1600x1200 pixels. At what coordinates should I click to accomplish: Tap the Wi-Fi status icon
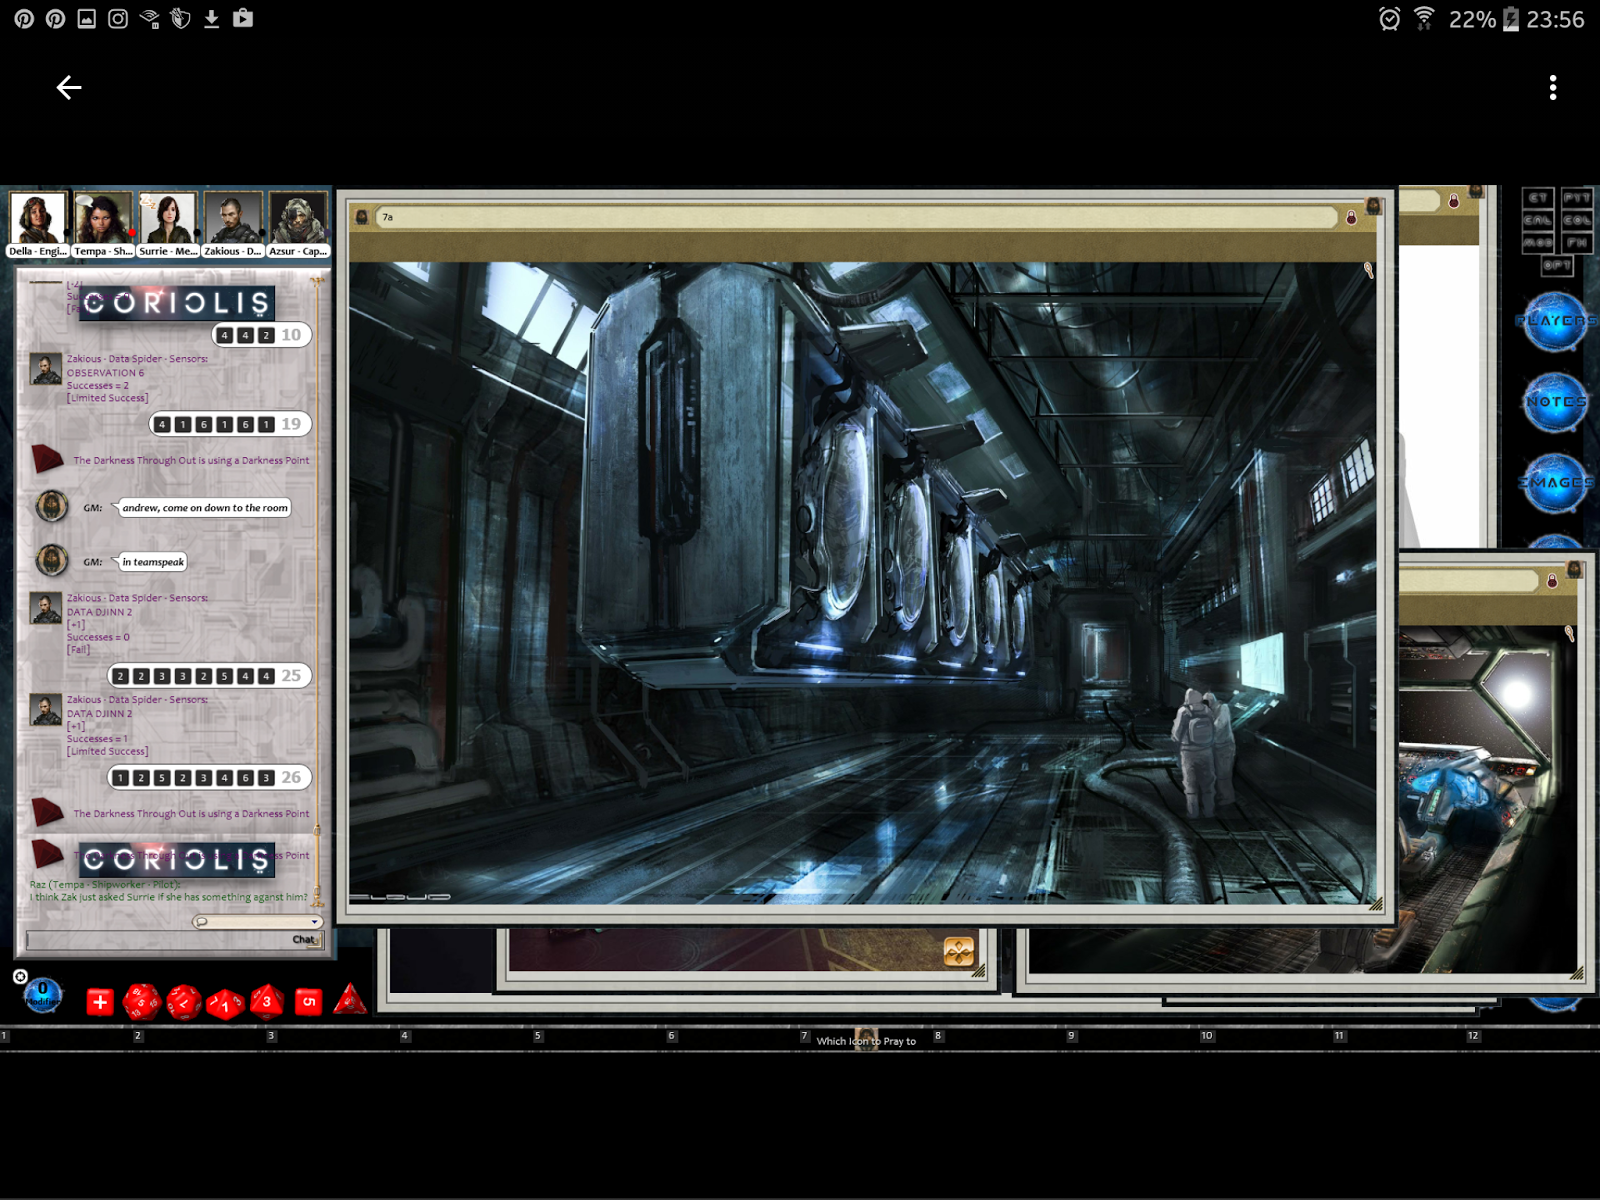[x=1424, y=19]
